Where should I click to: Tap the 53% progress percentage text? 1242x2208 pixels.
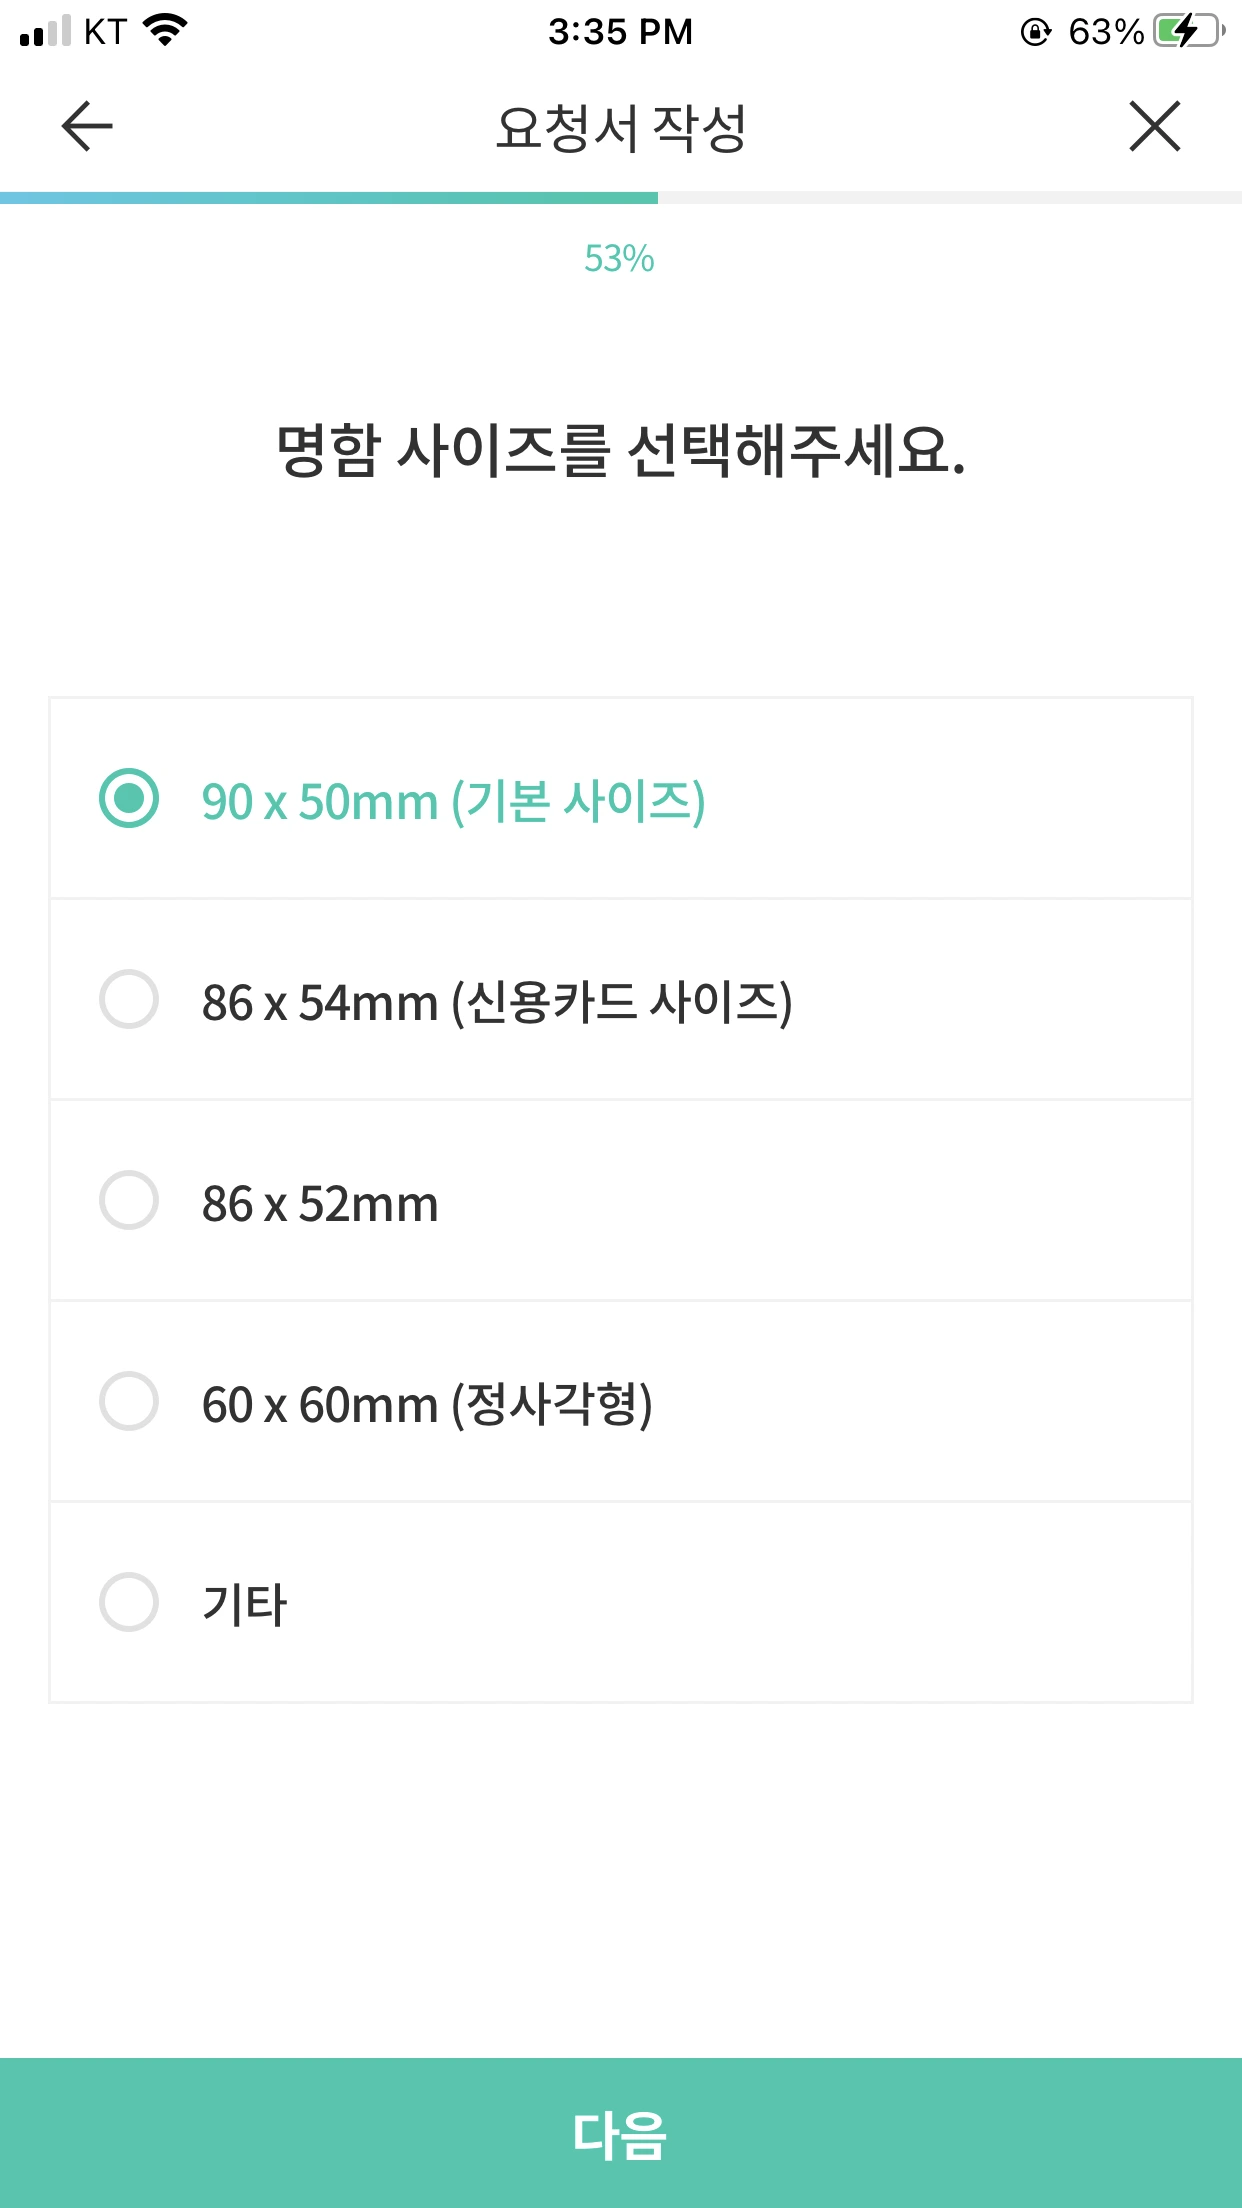pyautogui.click(x=619, y=259)
